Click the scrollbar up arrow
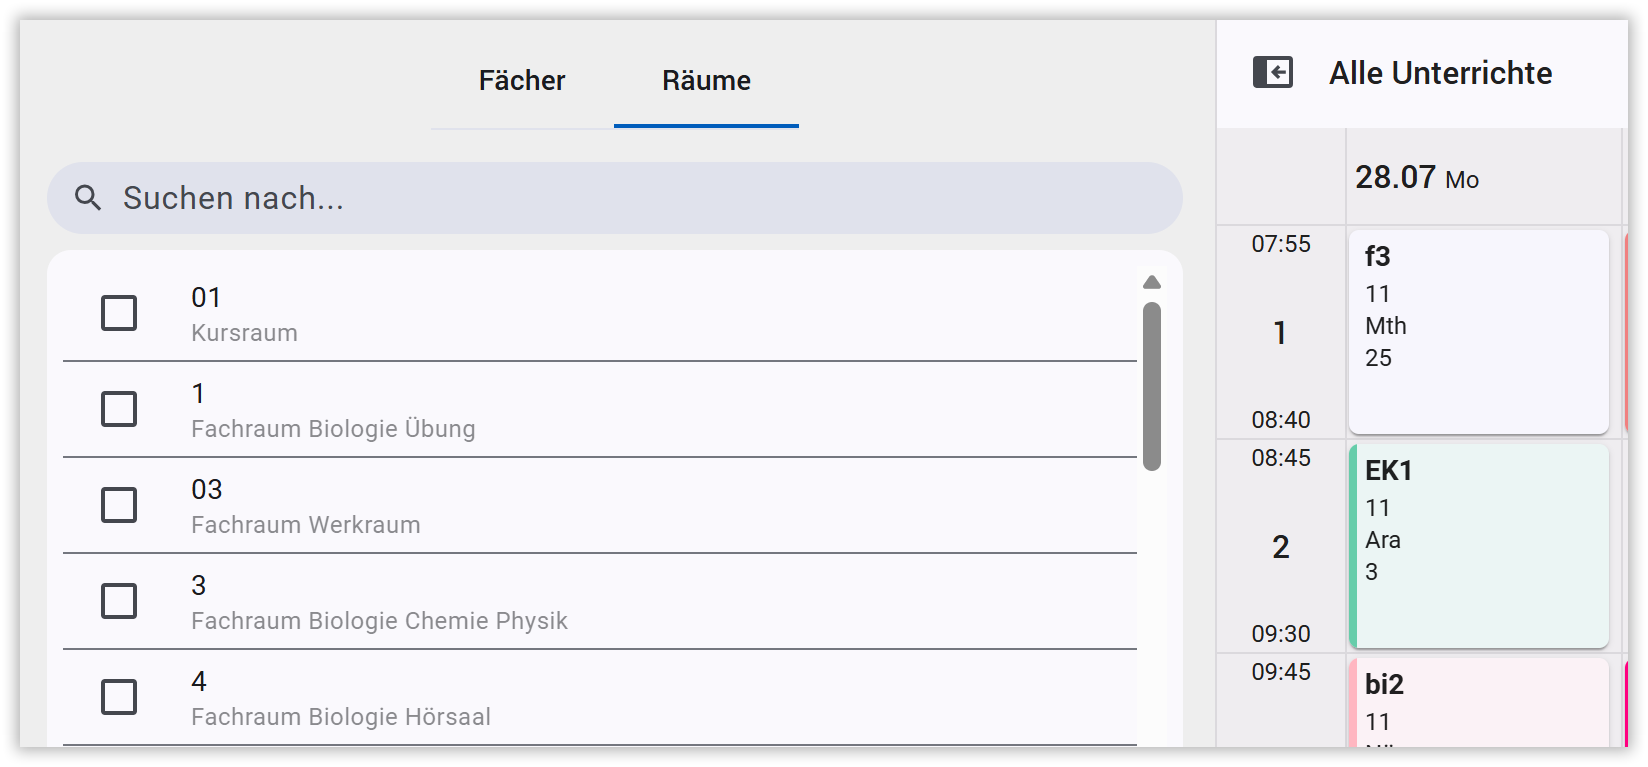 click(x=1152, y=282)
